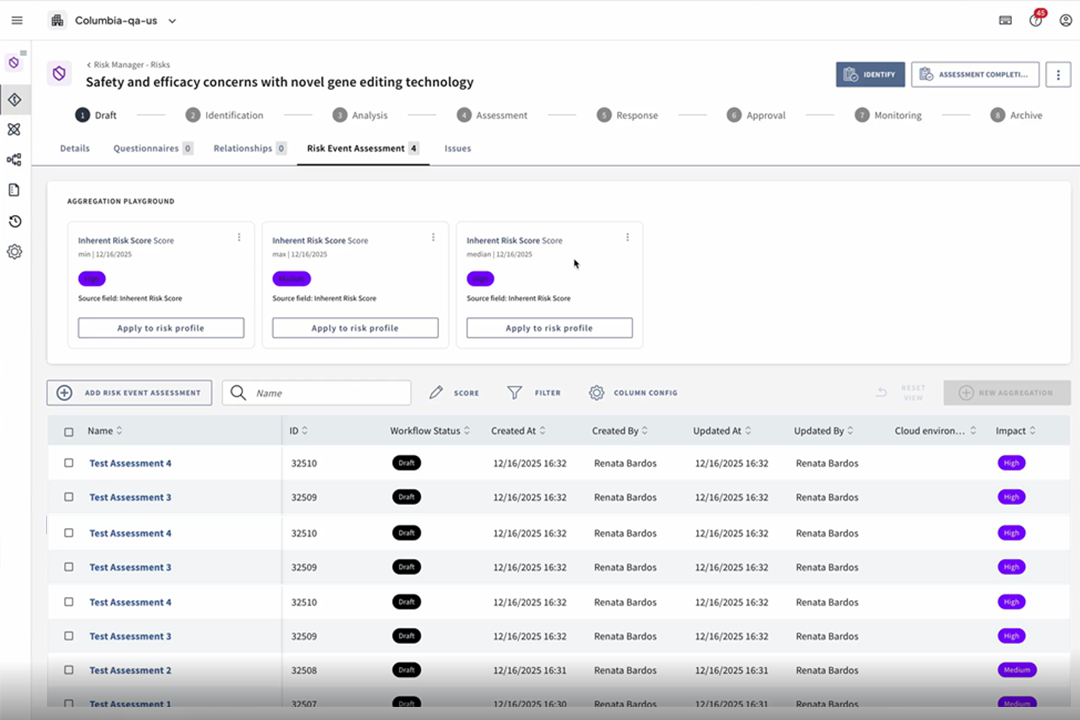Switch to the Issues tab
Screen dimensions: 1080x720
point(457,148)
